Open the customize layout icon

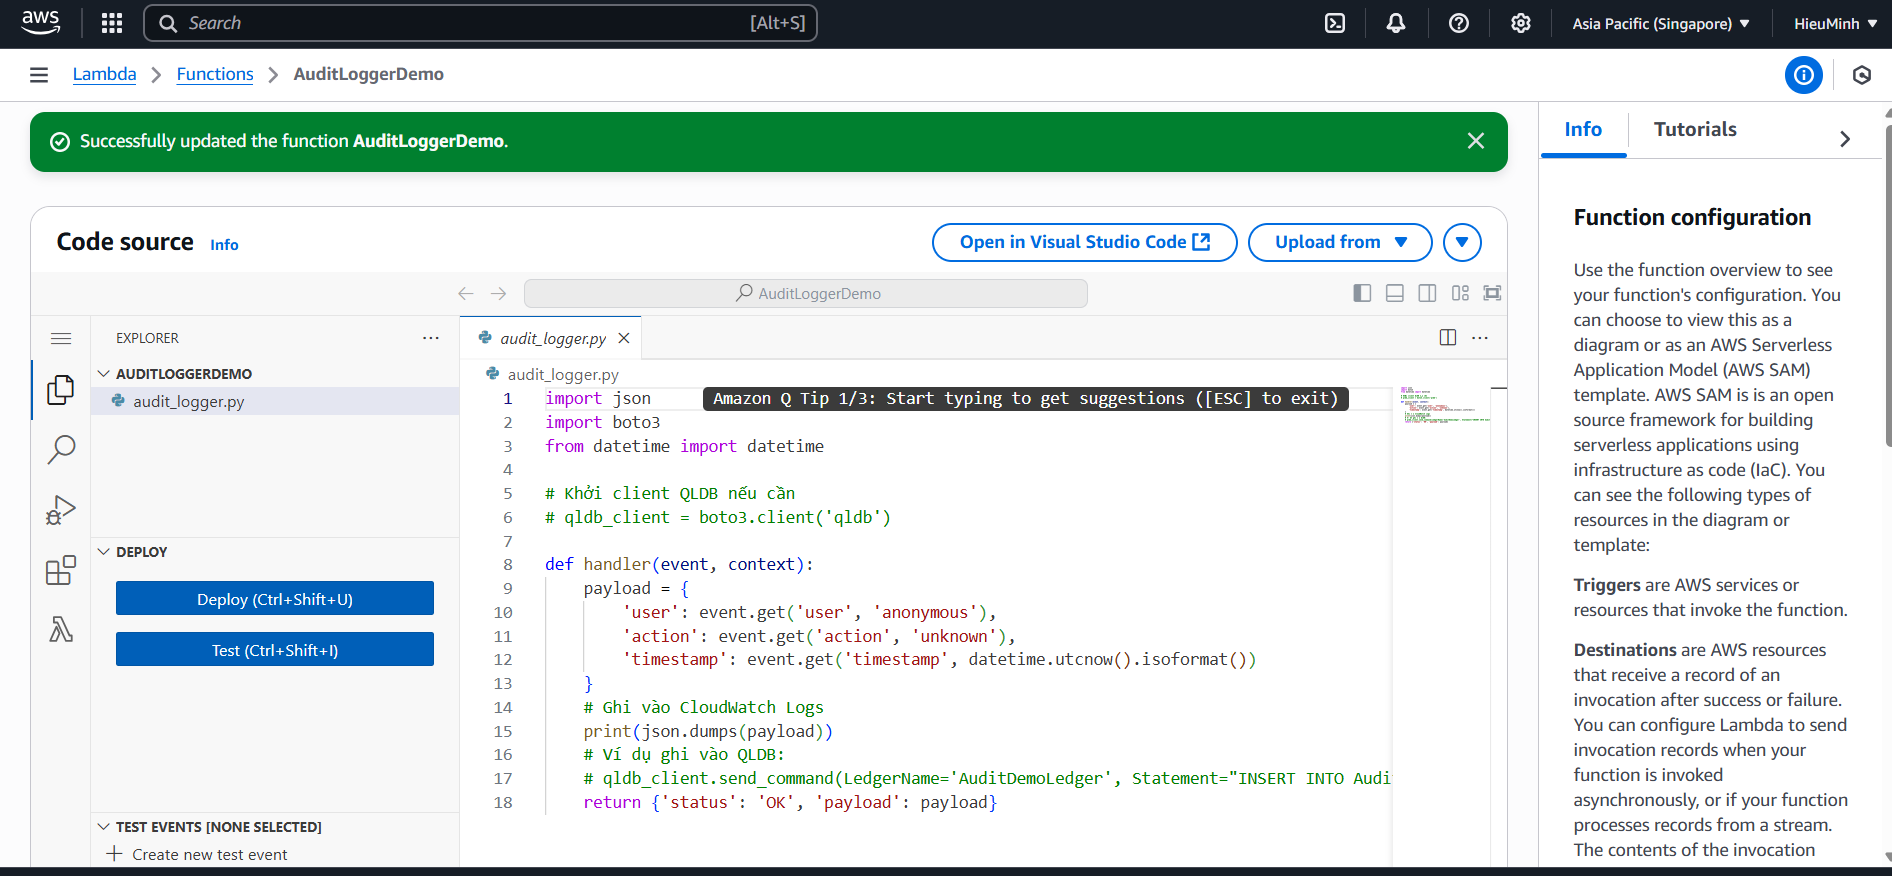point(1461,293)
